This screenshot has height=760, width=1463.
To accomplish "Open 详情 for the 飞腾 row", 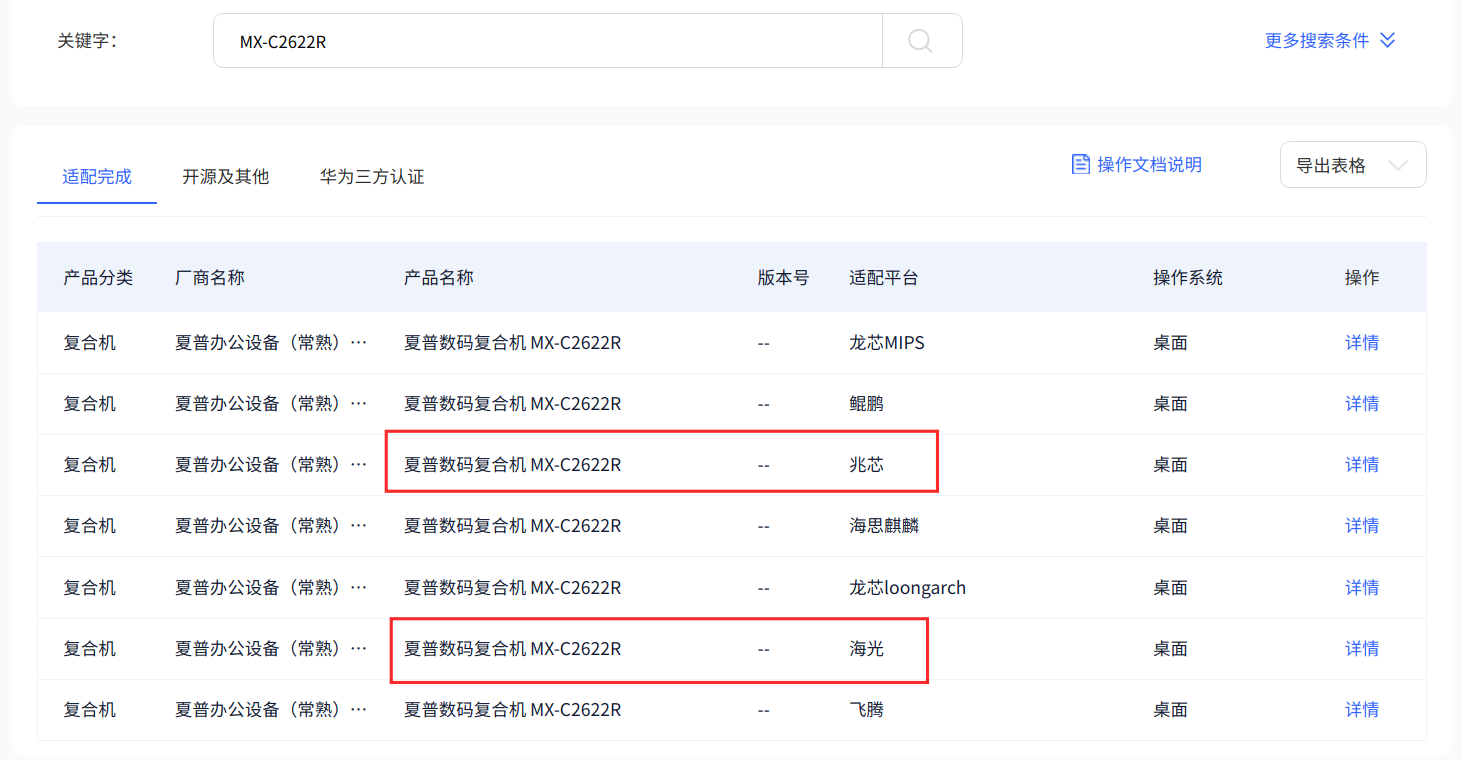I will [1362, 710].
